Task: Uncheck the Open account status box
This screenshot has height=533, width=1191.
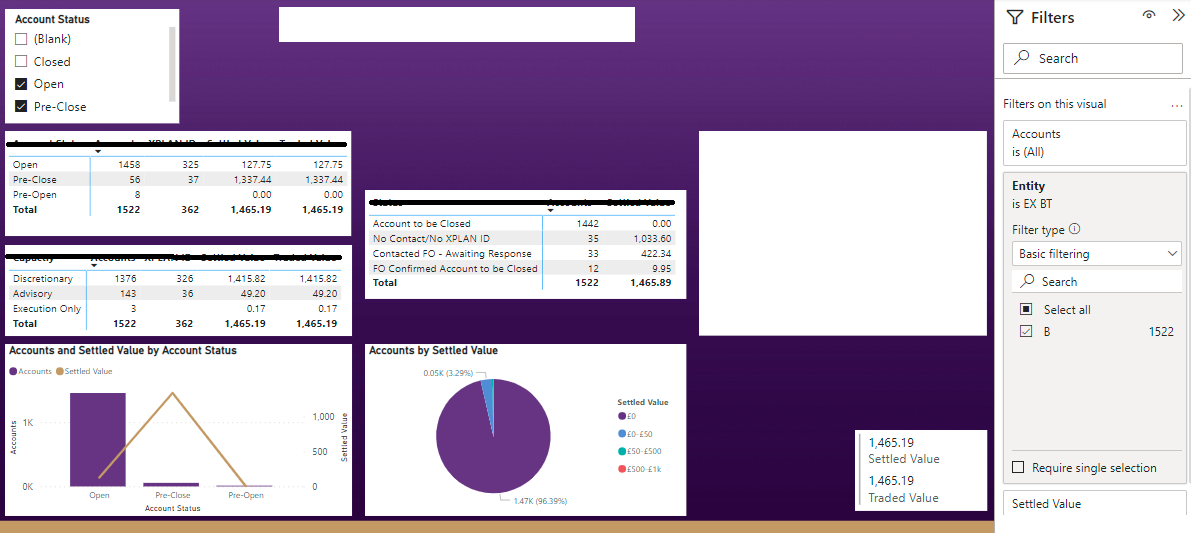Action: point(21,84)
